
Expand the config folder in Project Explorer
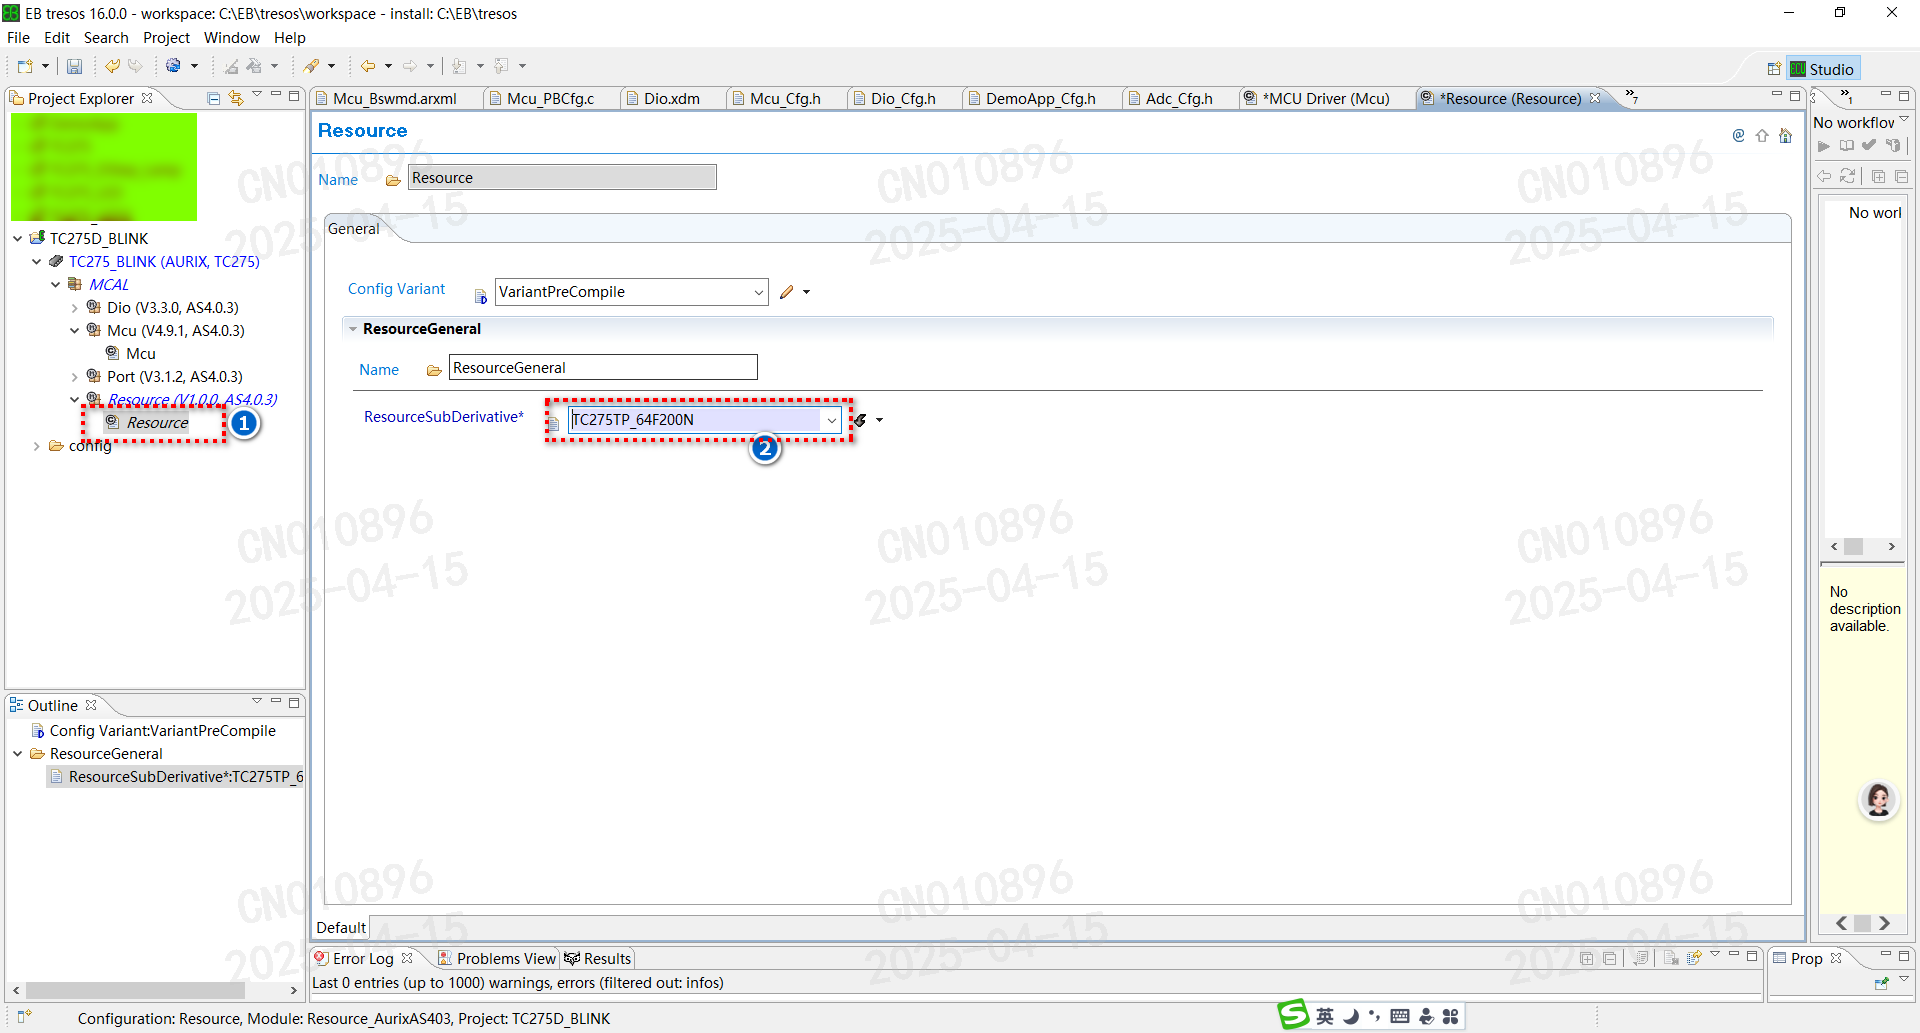pyautogui.click(x=37, y=446)
